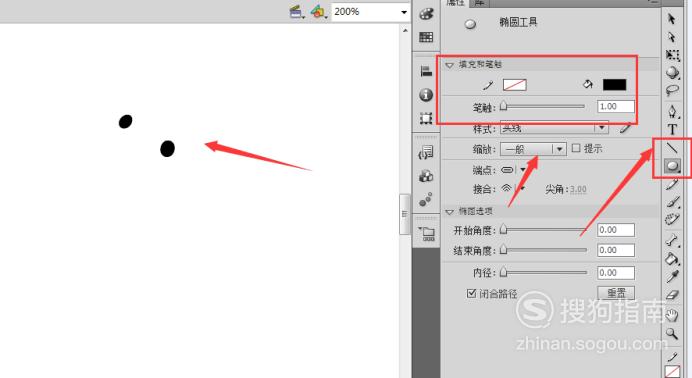Viewport: 692px width, 378px height.
Task: Click the 结束角度 value field
Action: 616,250
